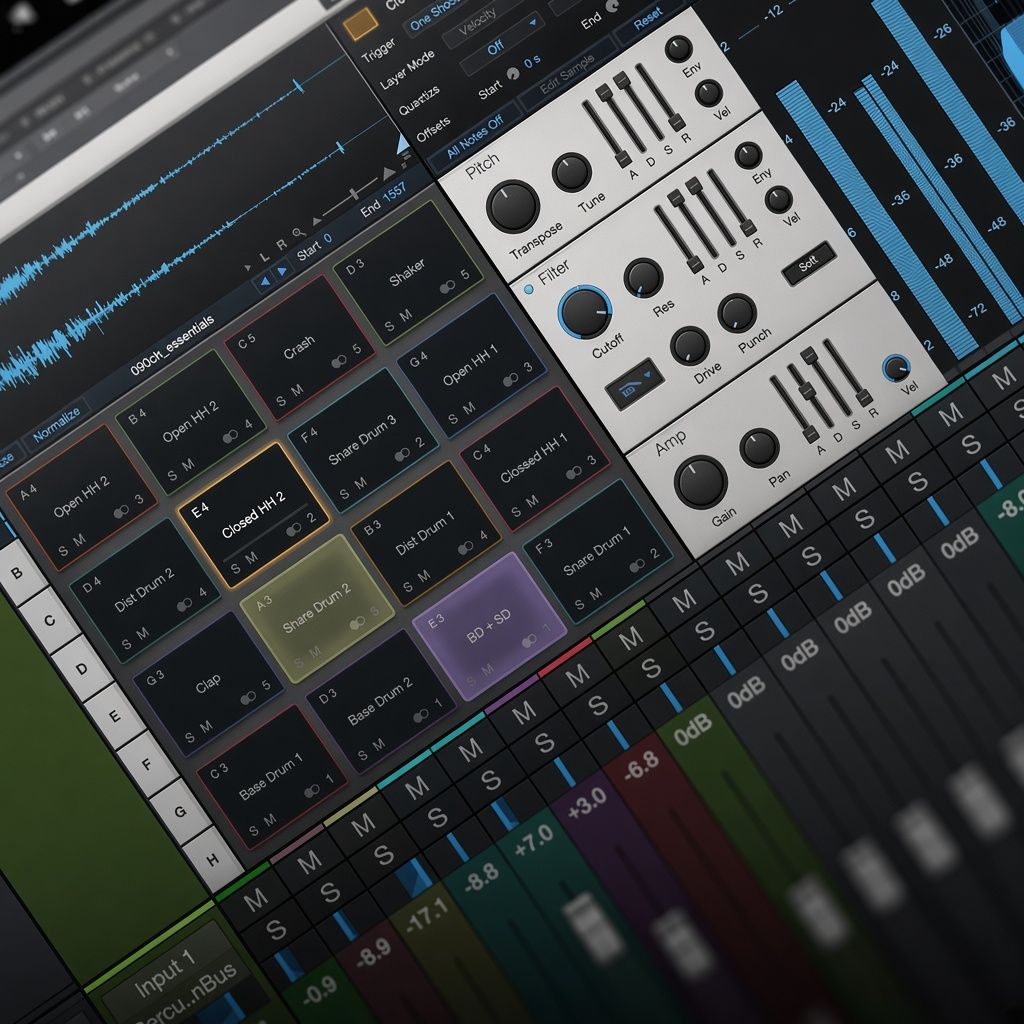The image size is (1024, 1024).
Task: Switch to pad bank B
Action: pos(18,573)
